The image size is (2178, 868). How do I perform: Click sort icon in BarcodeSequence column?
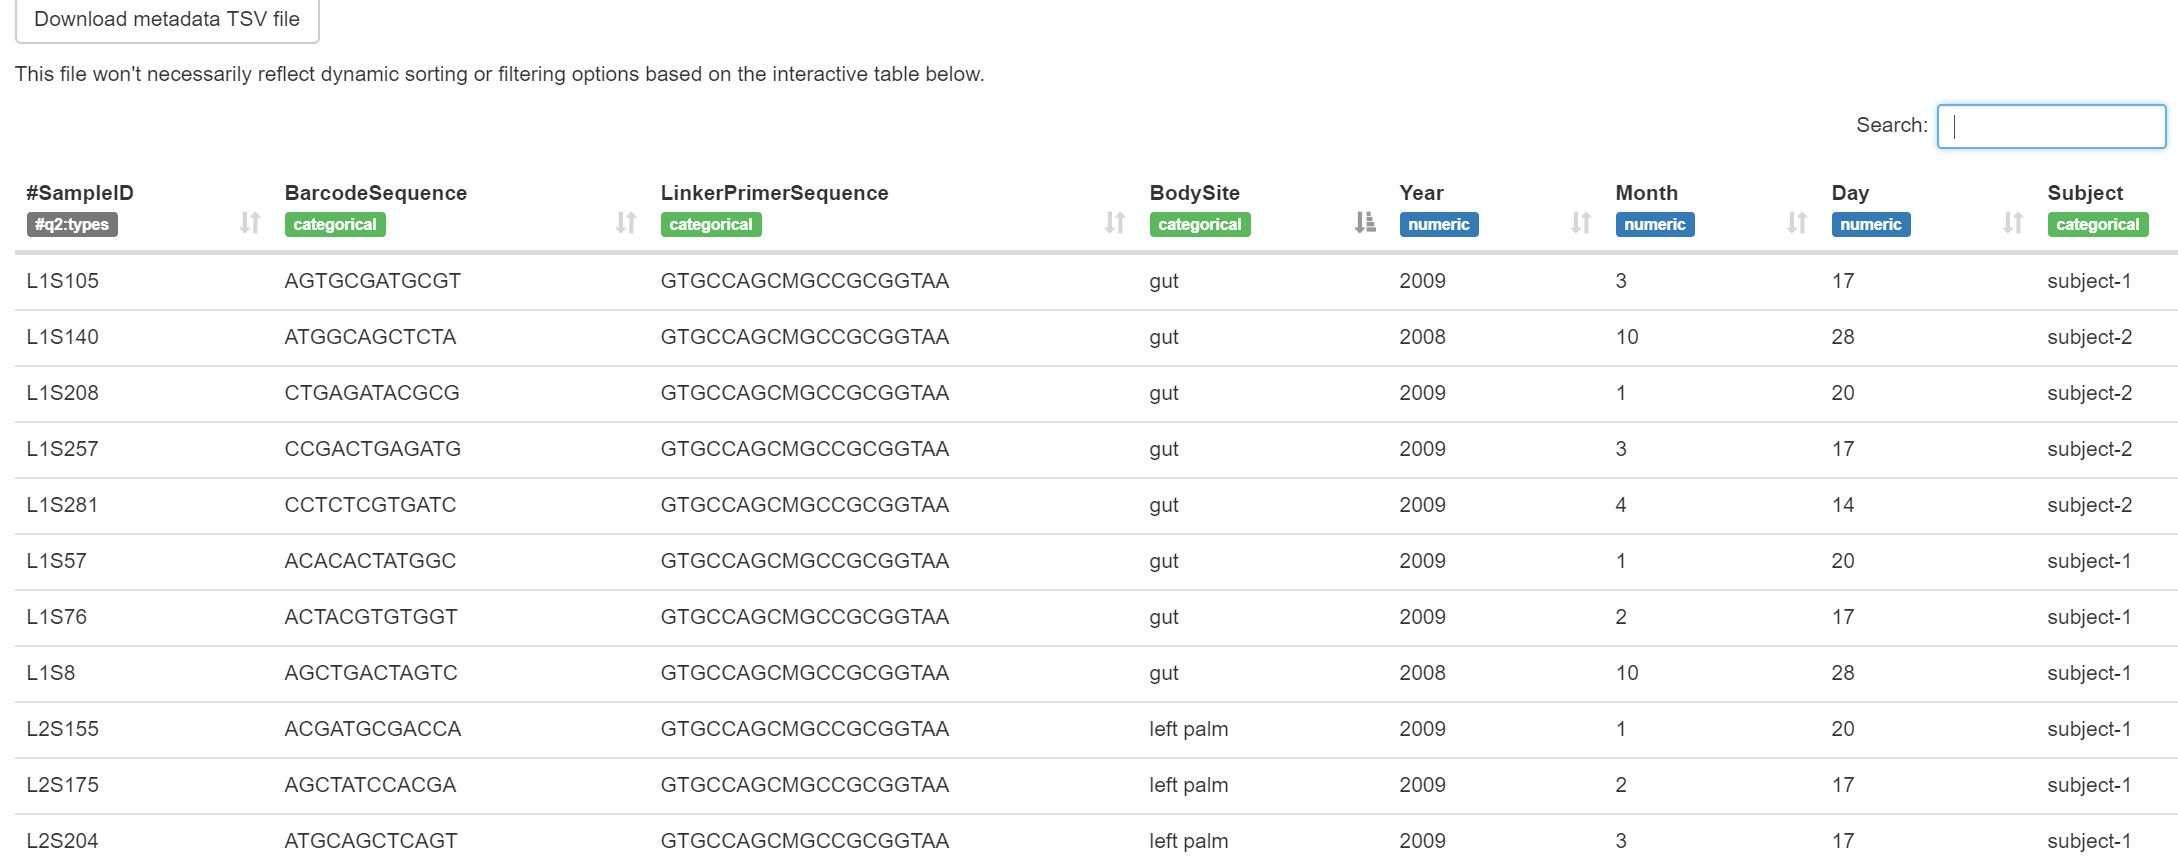pos(625,223)
